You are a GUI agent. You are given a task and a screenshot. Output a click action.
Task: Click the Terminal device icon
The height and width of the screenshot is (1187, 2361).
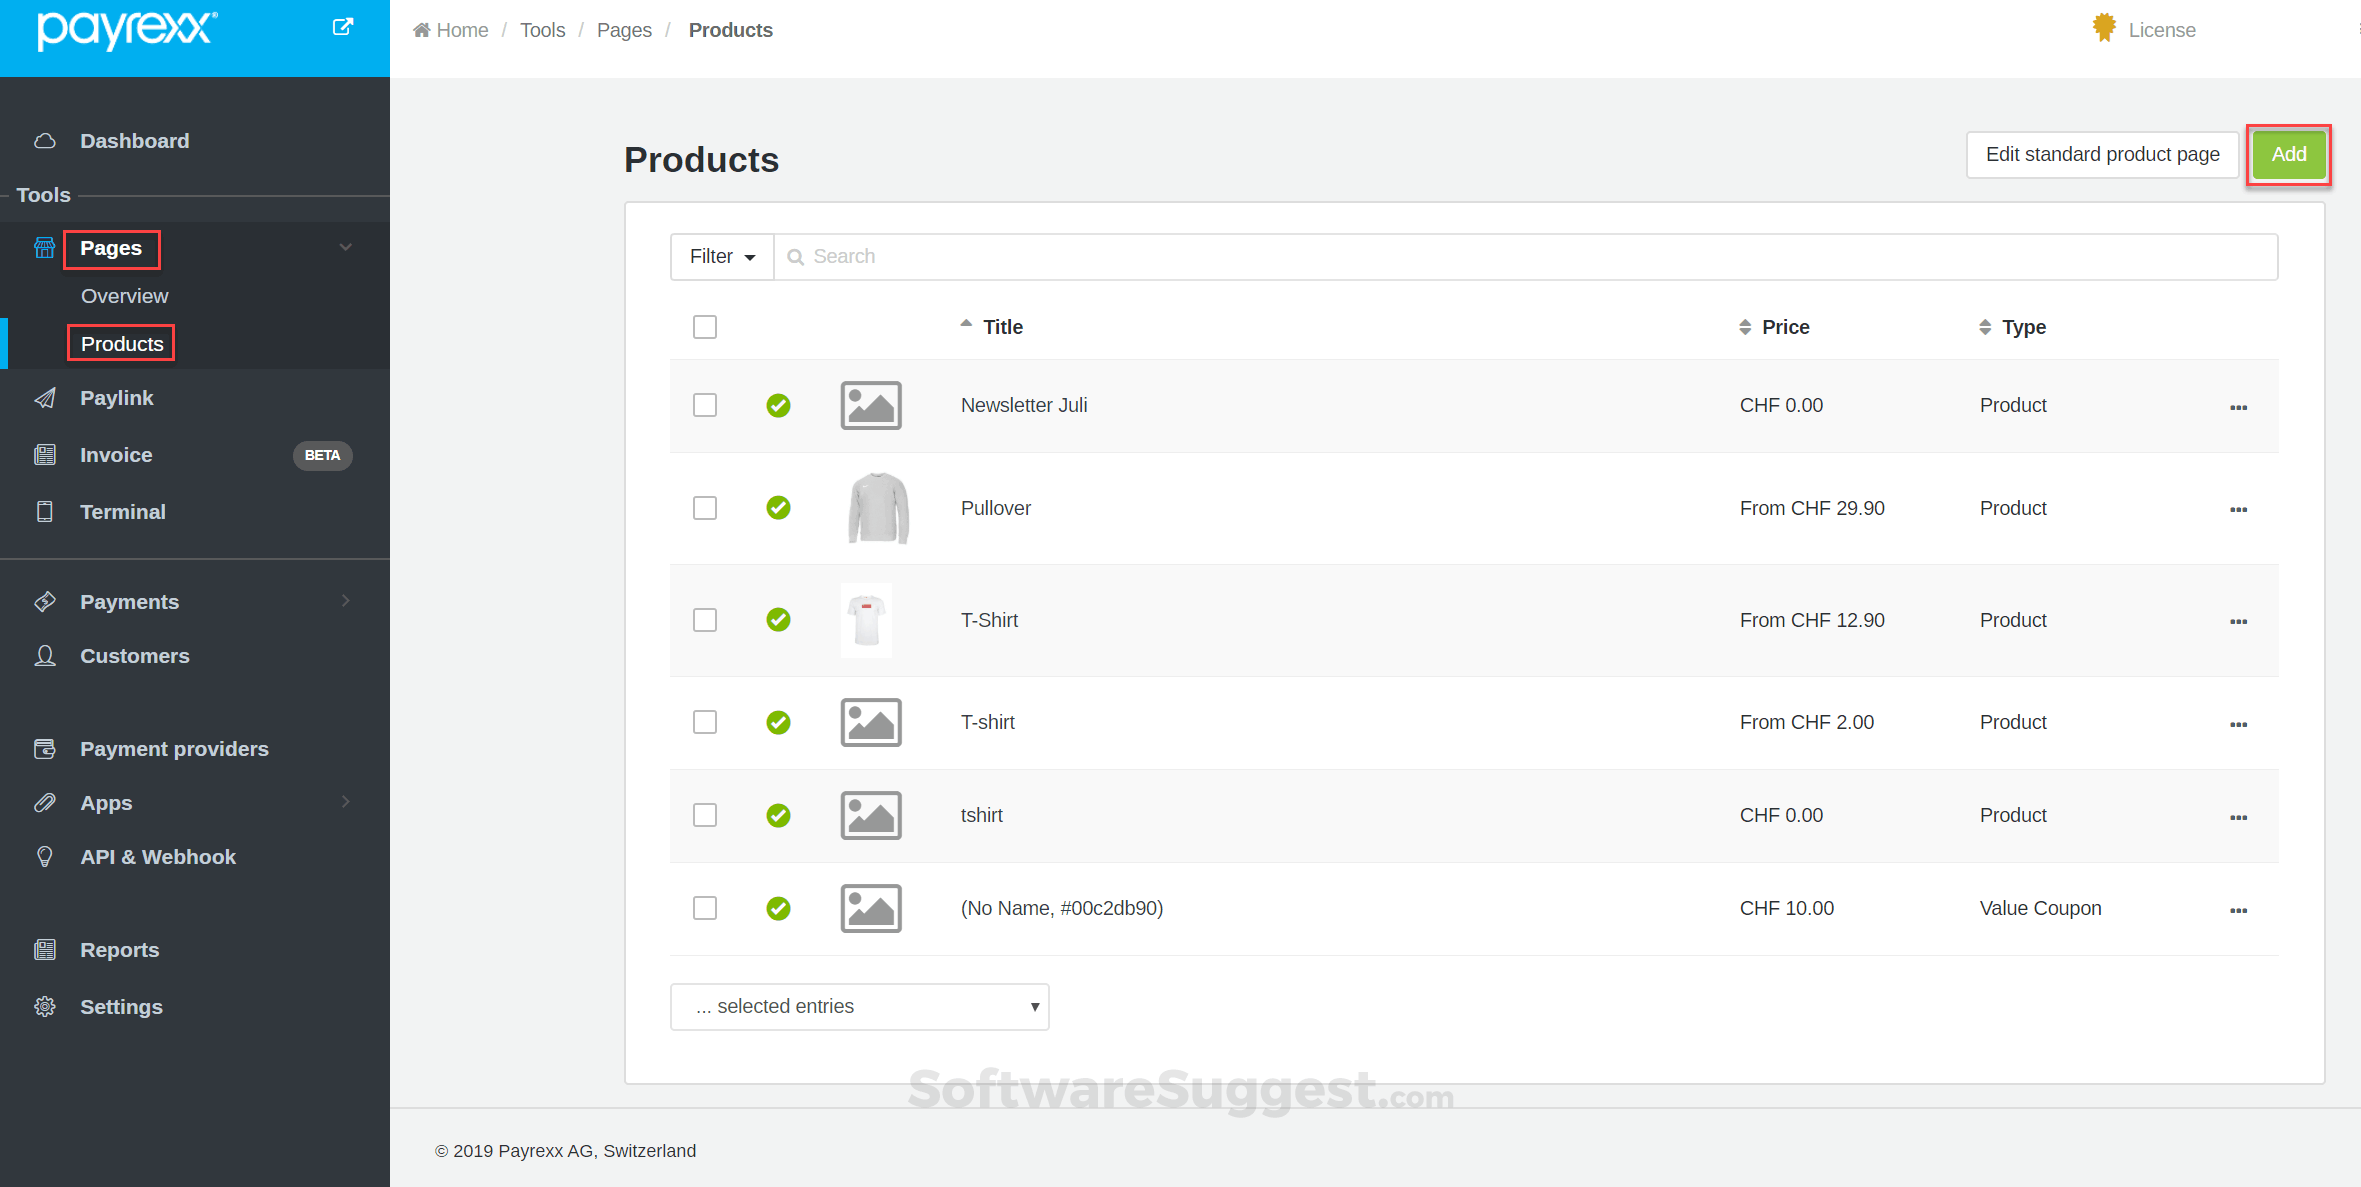[x=45, y=512]
